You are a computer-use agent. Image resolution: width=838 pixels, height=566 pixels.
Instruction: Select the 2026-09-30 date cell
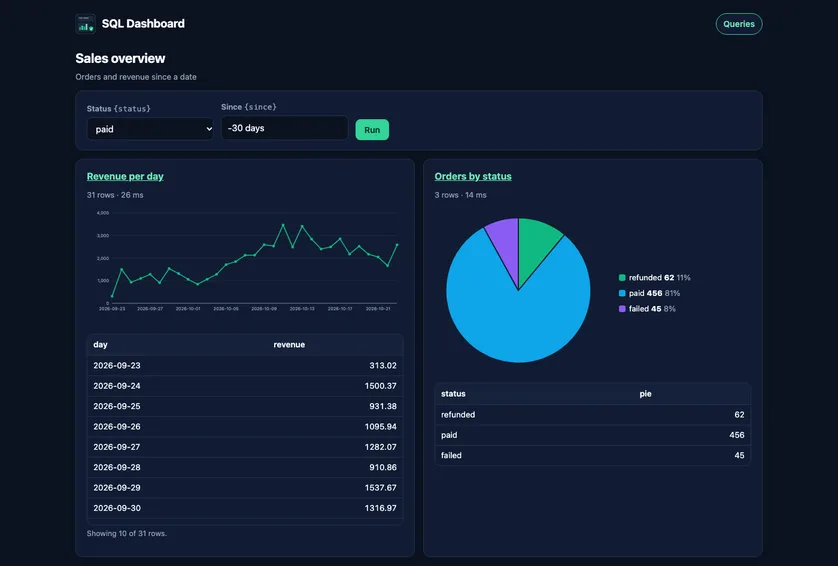[x=117, y=508]
